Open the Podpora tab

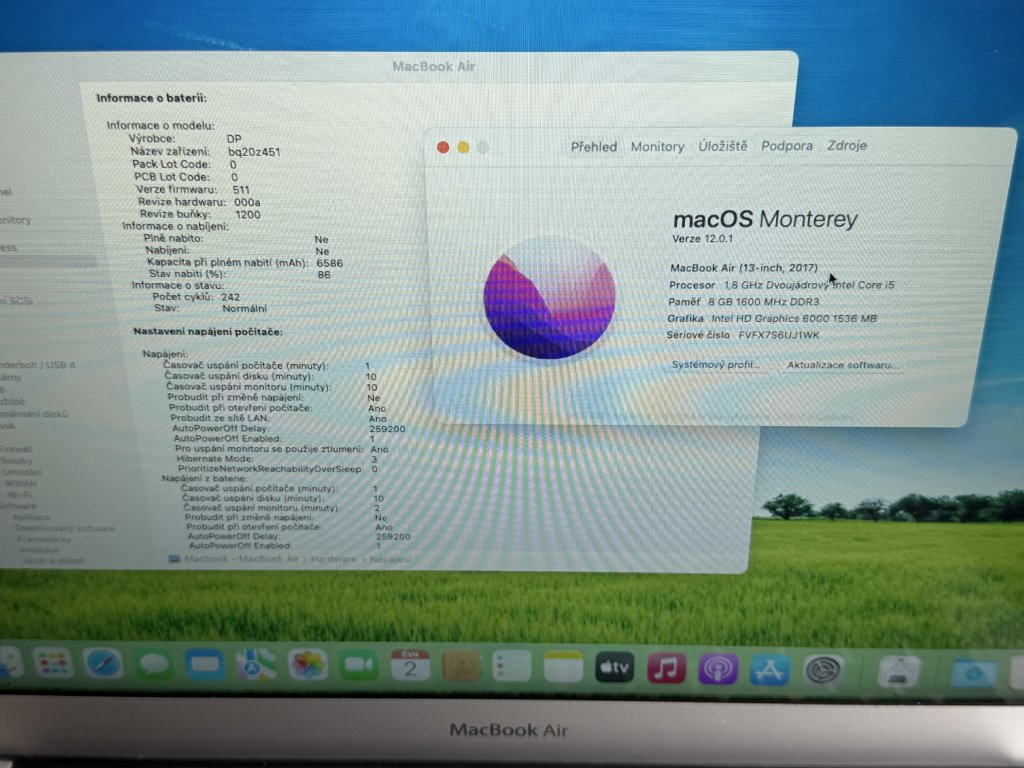787,146
